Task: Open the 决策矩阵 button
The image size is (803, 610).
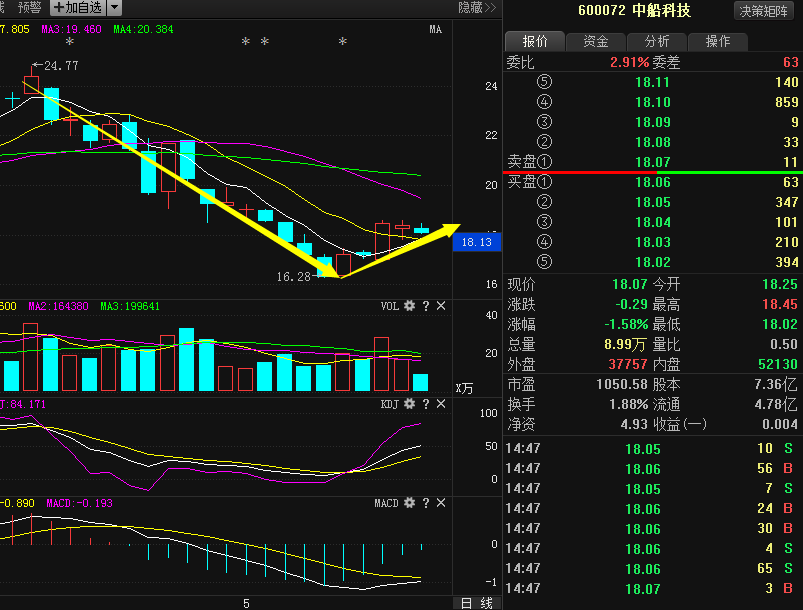Action: [764, 11]
